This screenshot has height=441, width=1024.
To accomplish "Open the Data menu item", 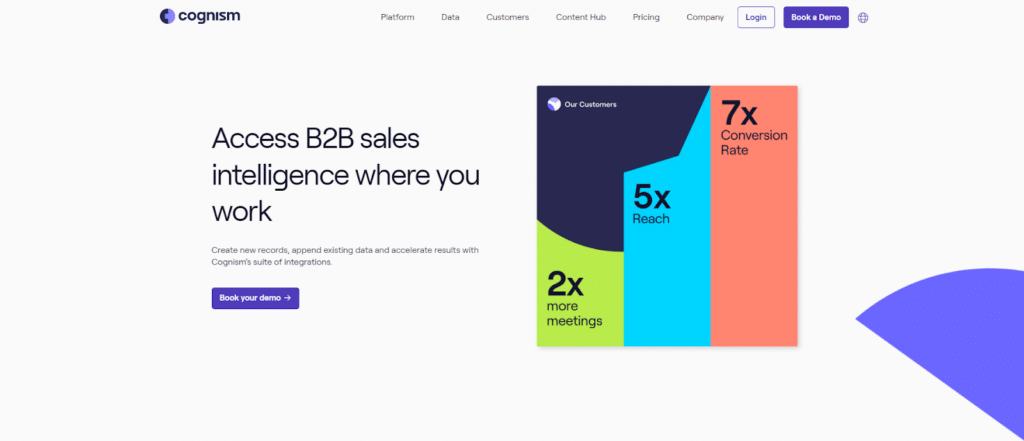I will point(450,18).
